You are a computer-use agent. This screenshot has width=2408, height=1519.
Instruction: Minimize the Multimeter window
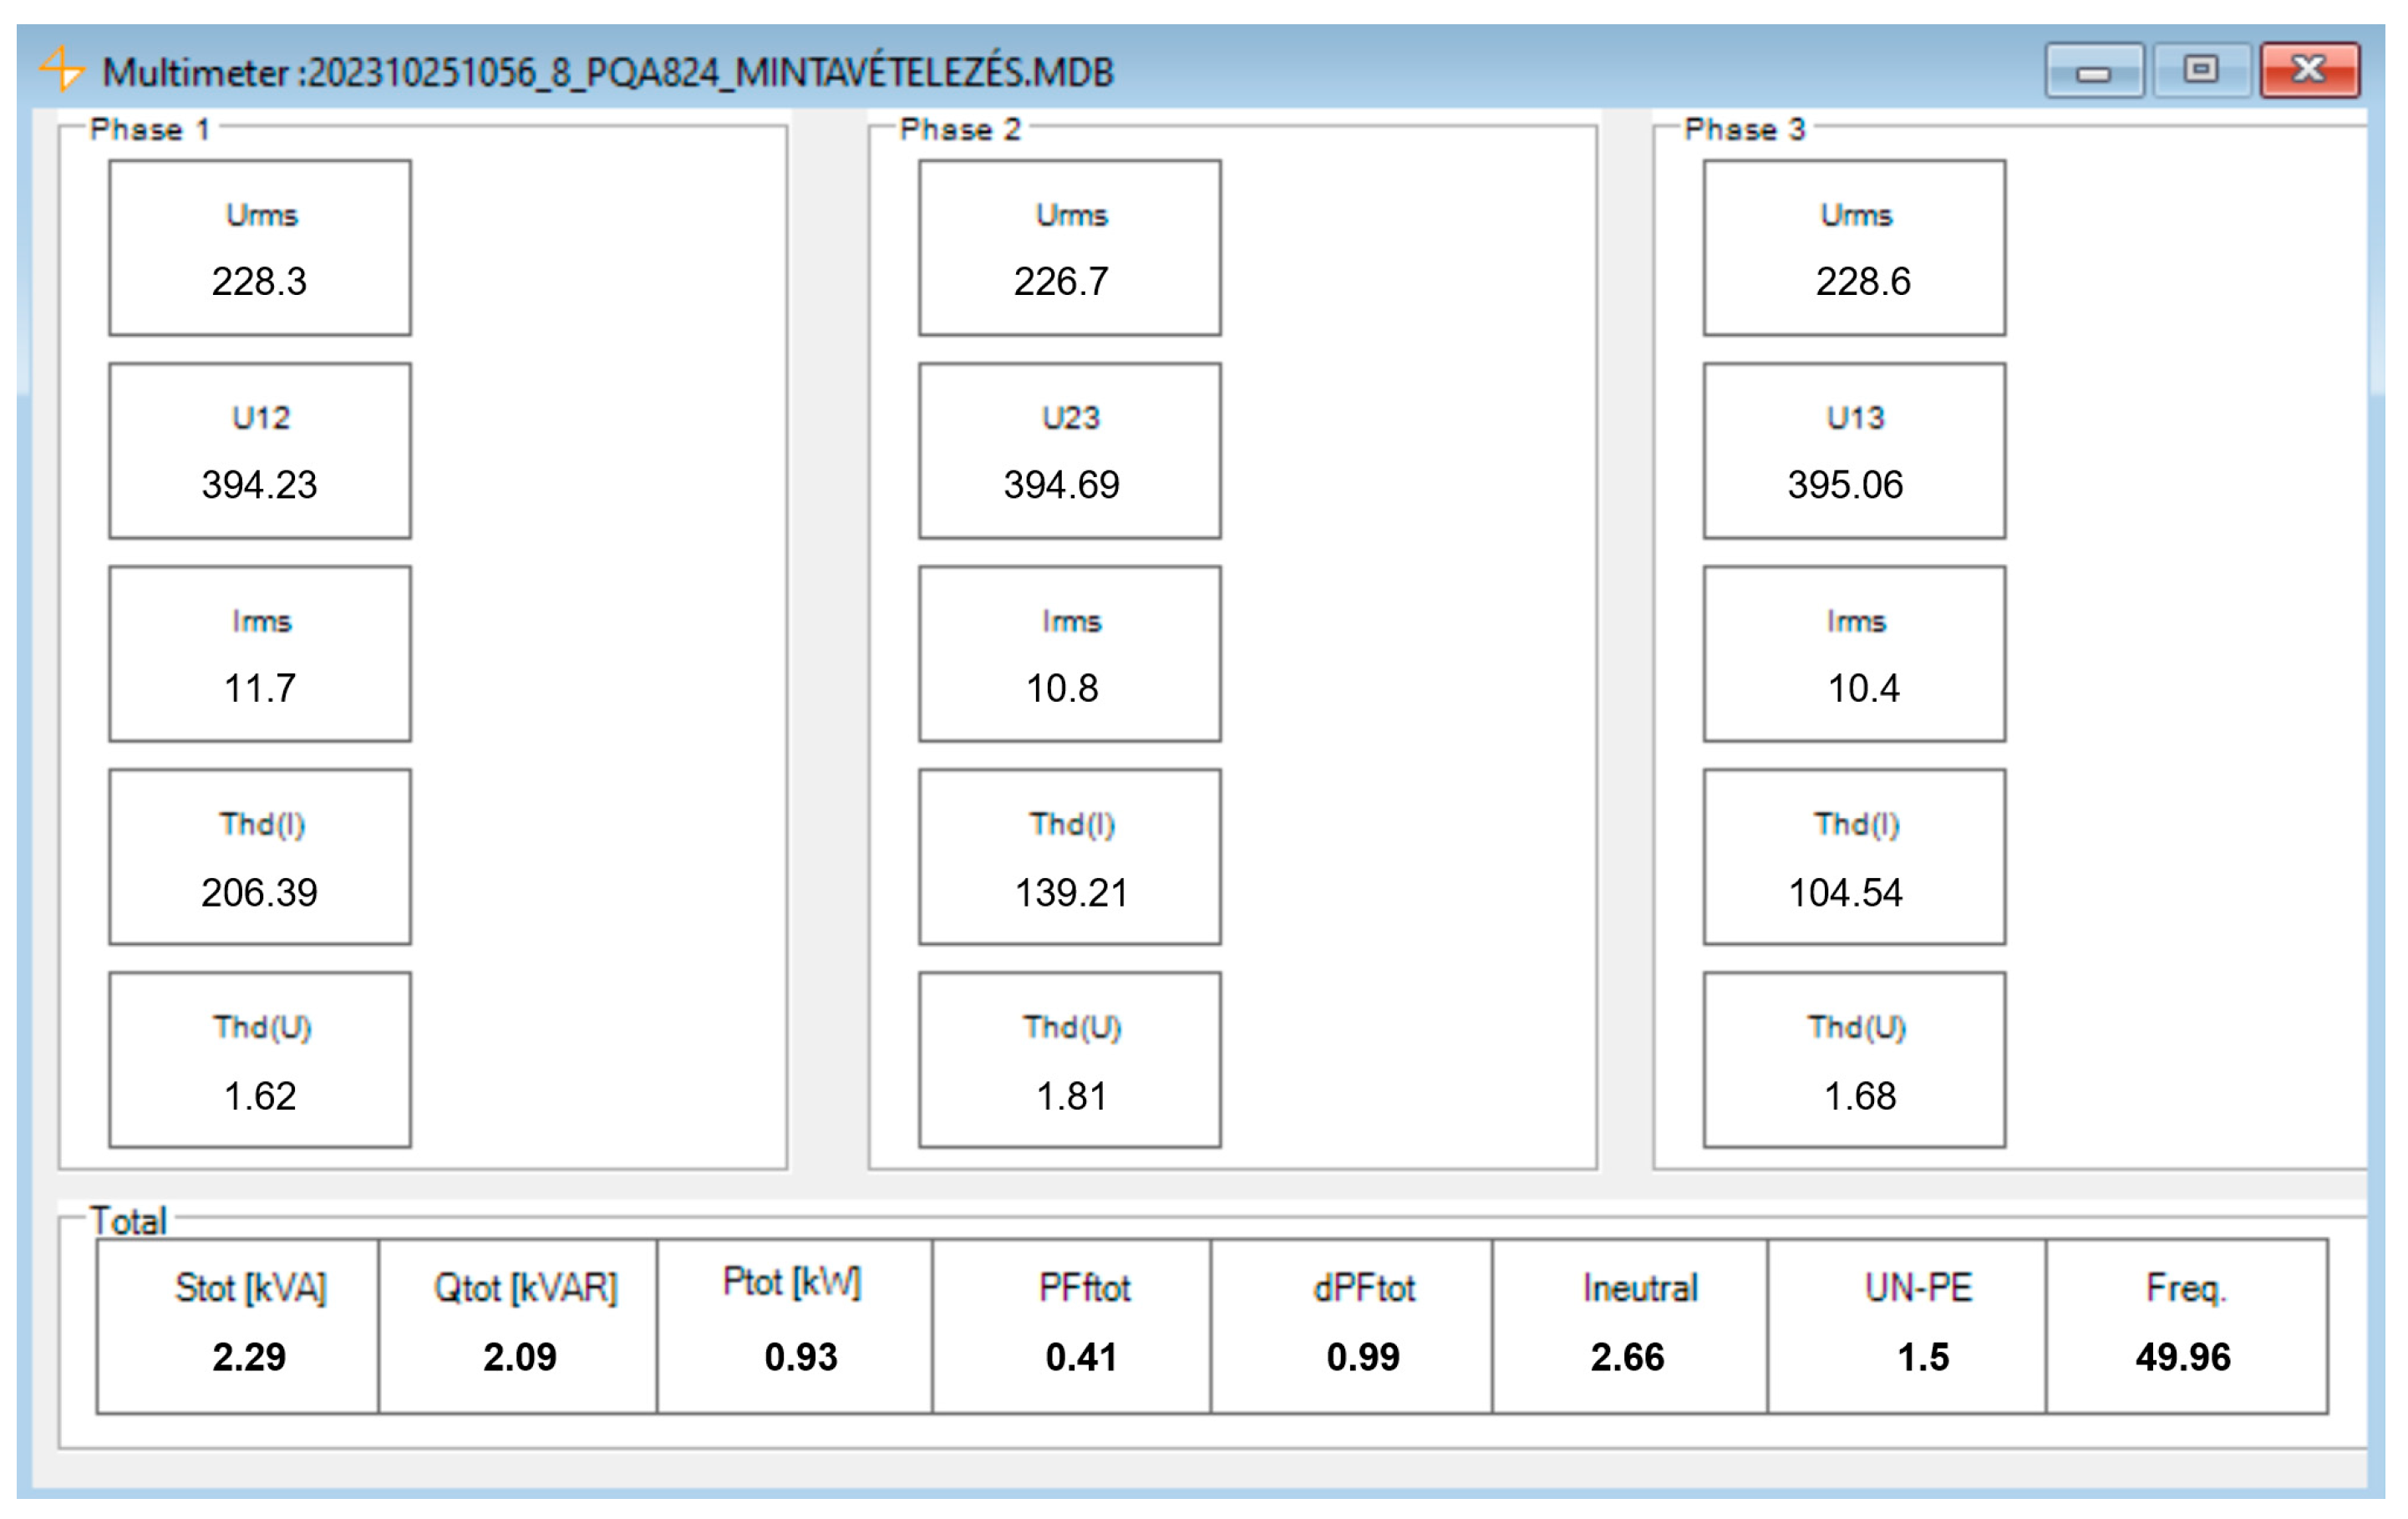point(2093,70)
